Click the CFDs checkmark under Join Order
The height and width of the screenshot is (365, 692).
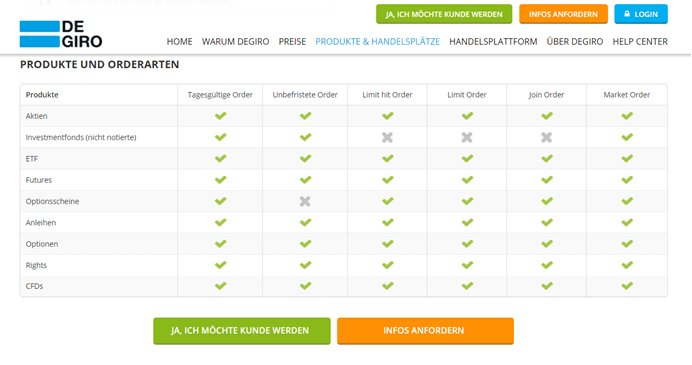[547, 286]
